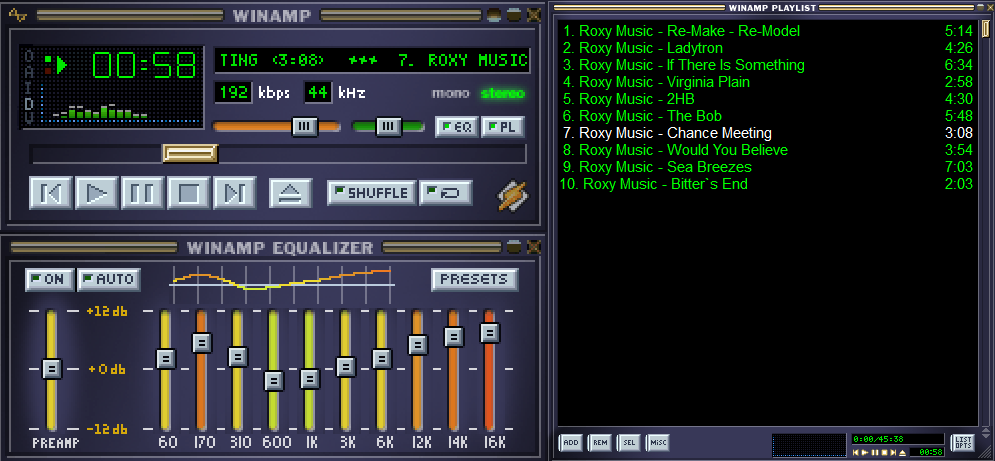The height and width of the screenshot is (461, 995).
Task: Pause playback with the large Pause button
Action: pos(143,192)
